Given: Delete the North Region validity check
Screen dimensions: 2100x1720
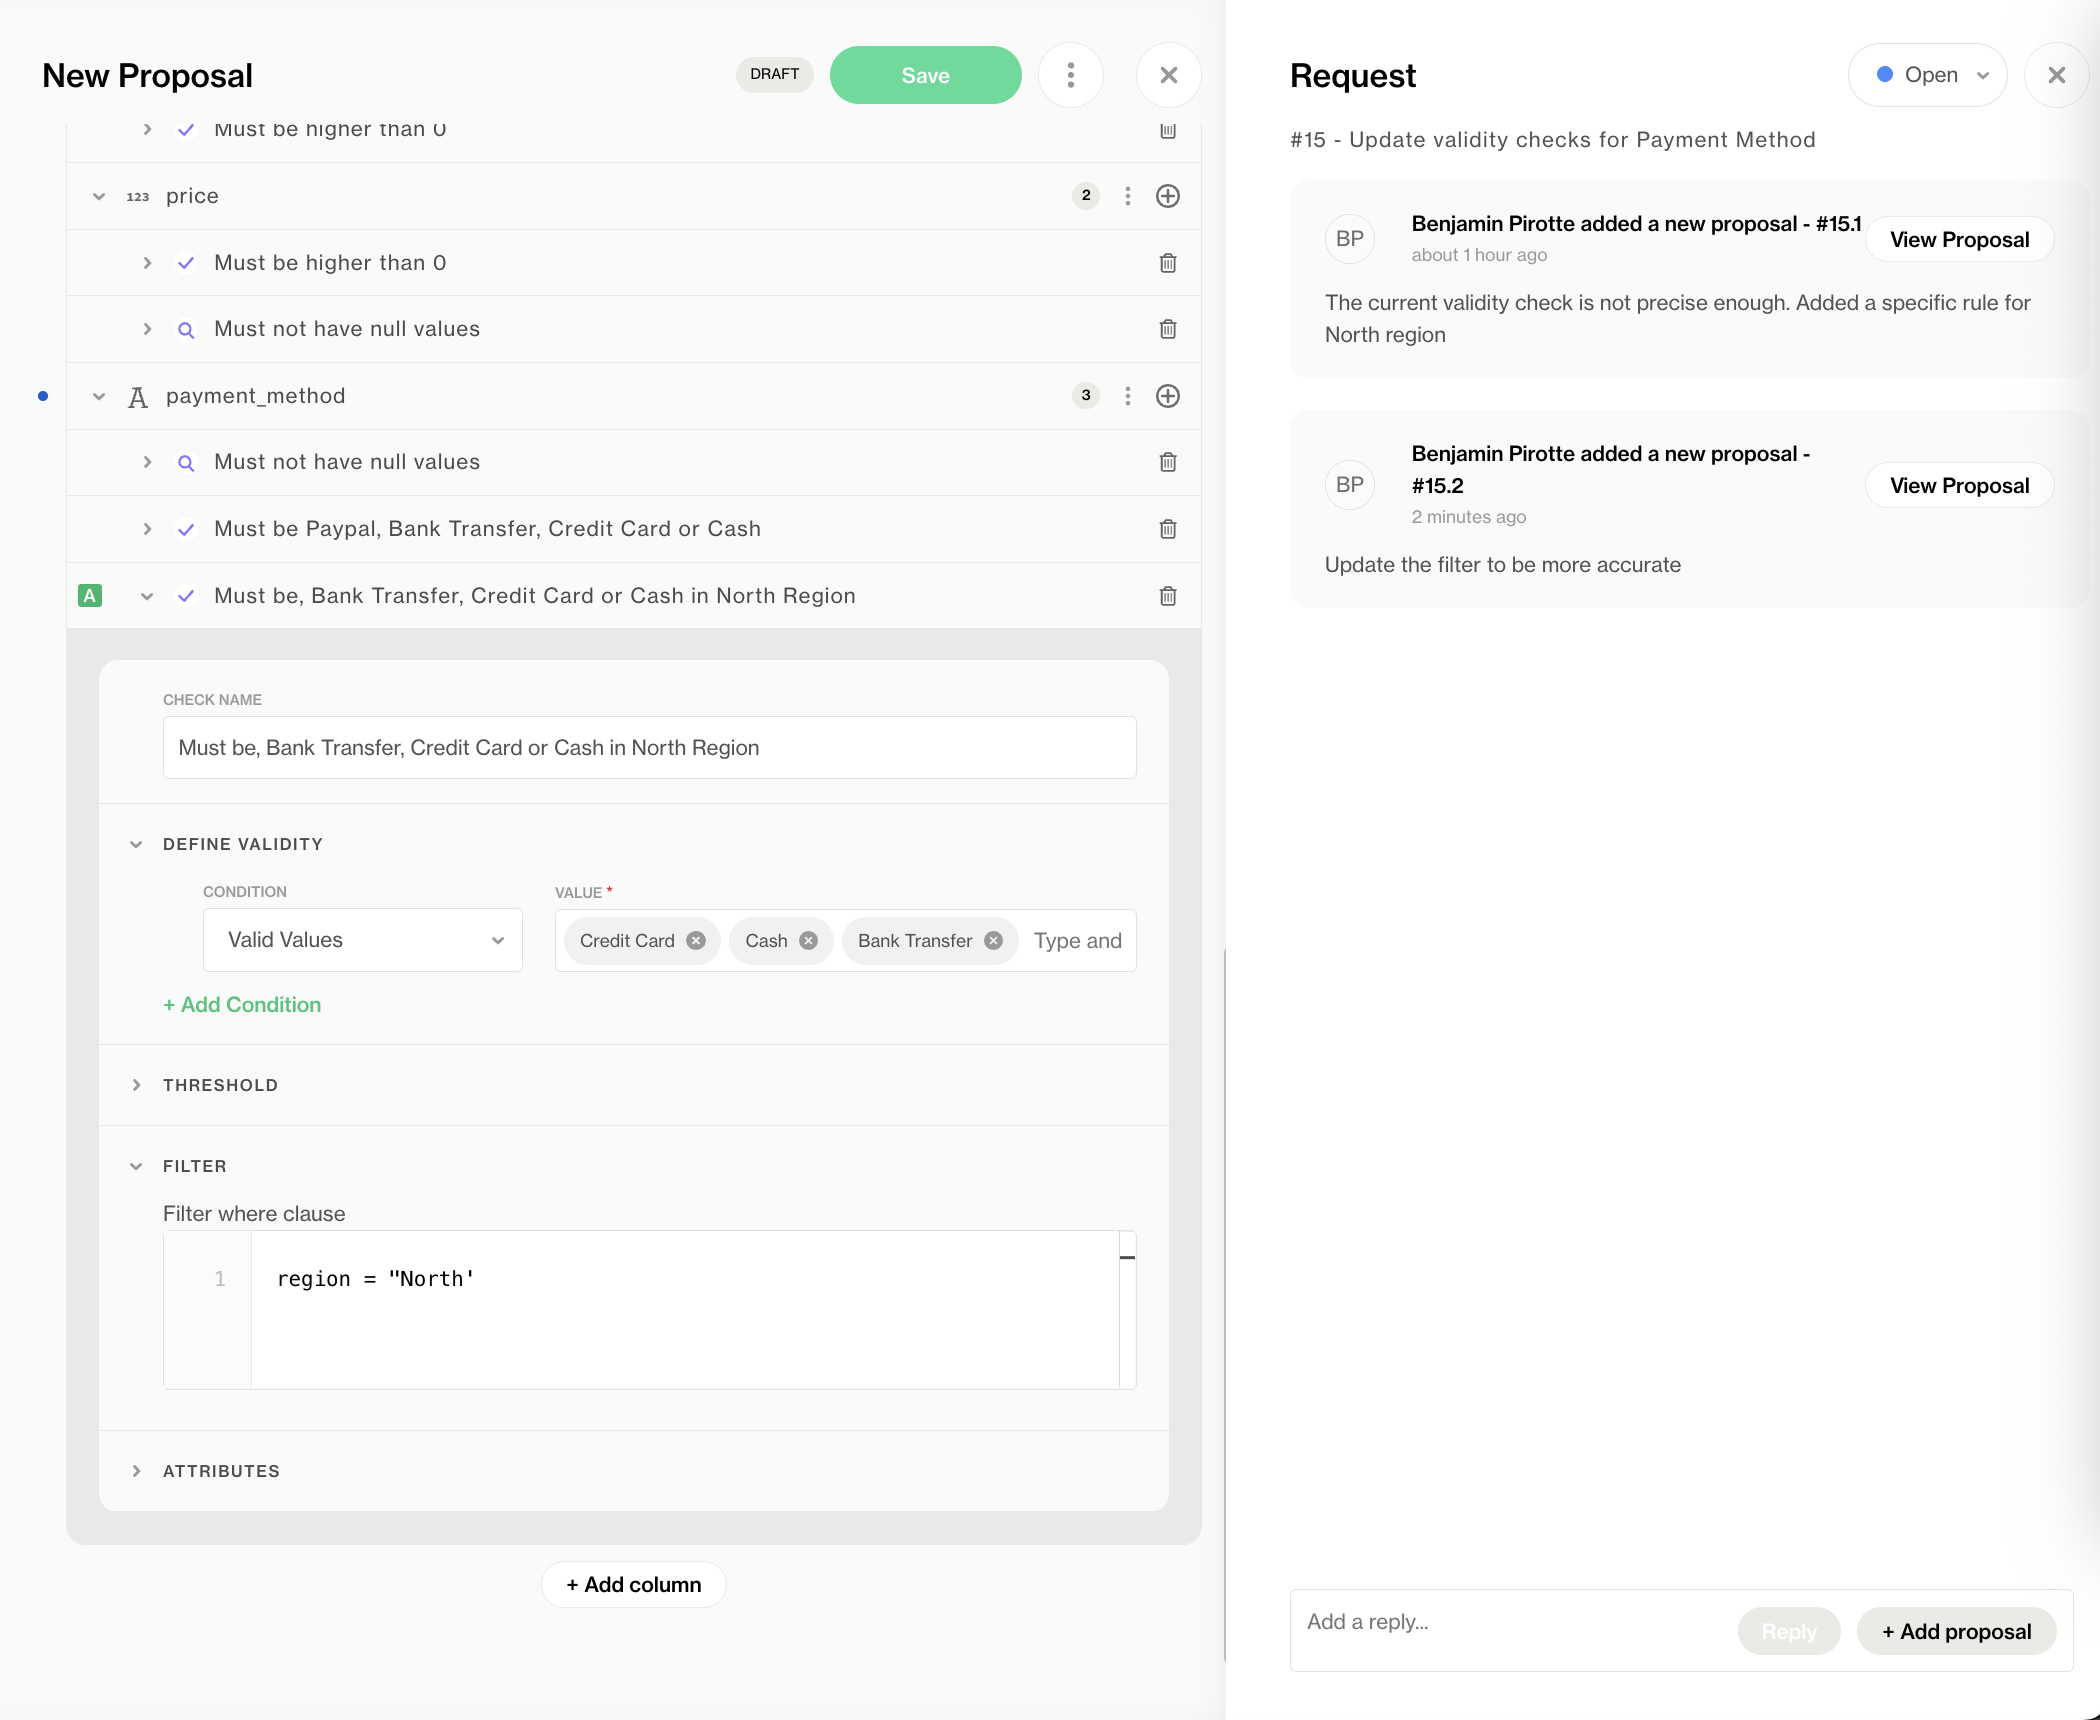Looking at the screenshot, I should click(x=1167, y=596).
